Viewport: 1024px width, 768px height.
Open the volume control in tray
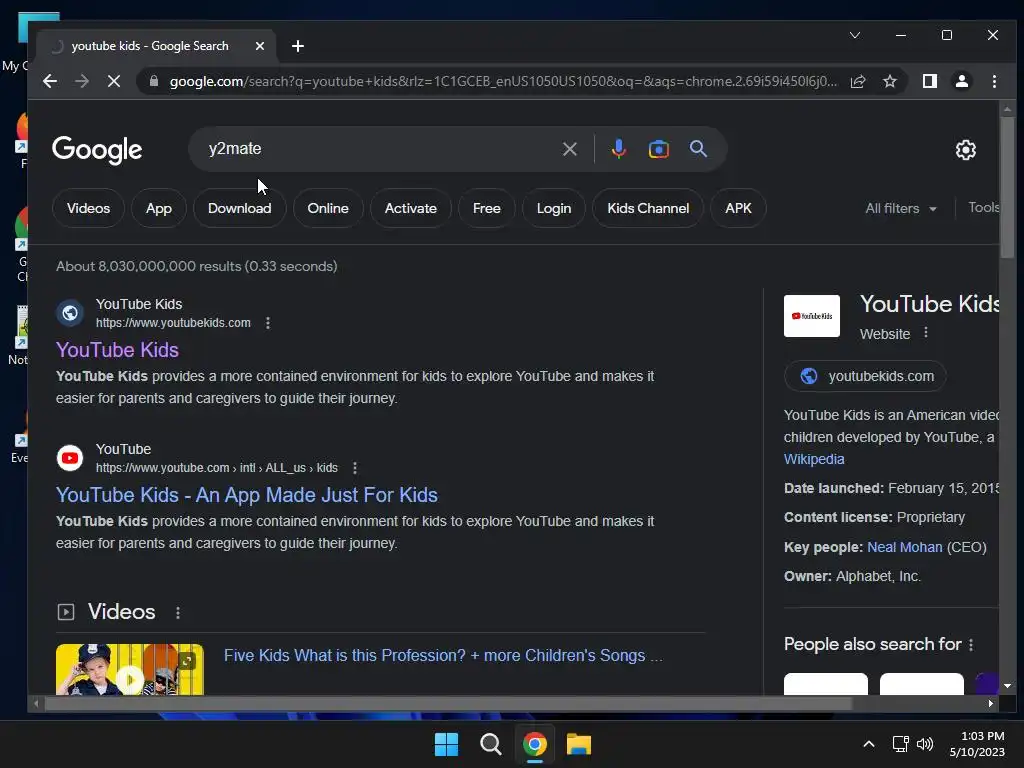coord(925,744)
